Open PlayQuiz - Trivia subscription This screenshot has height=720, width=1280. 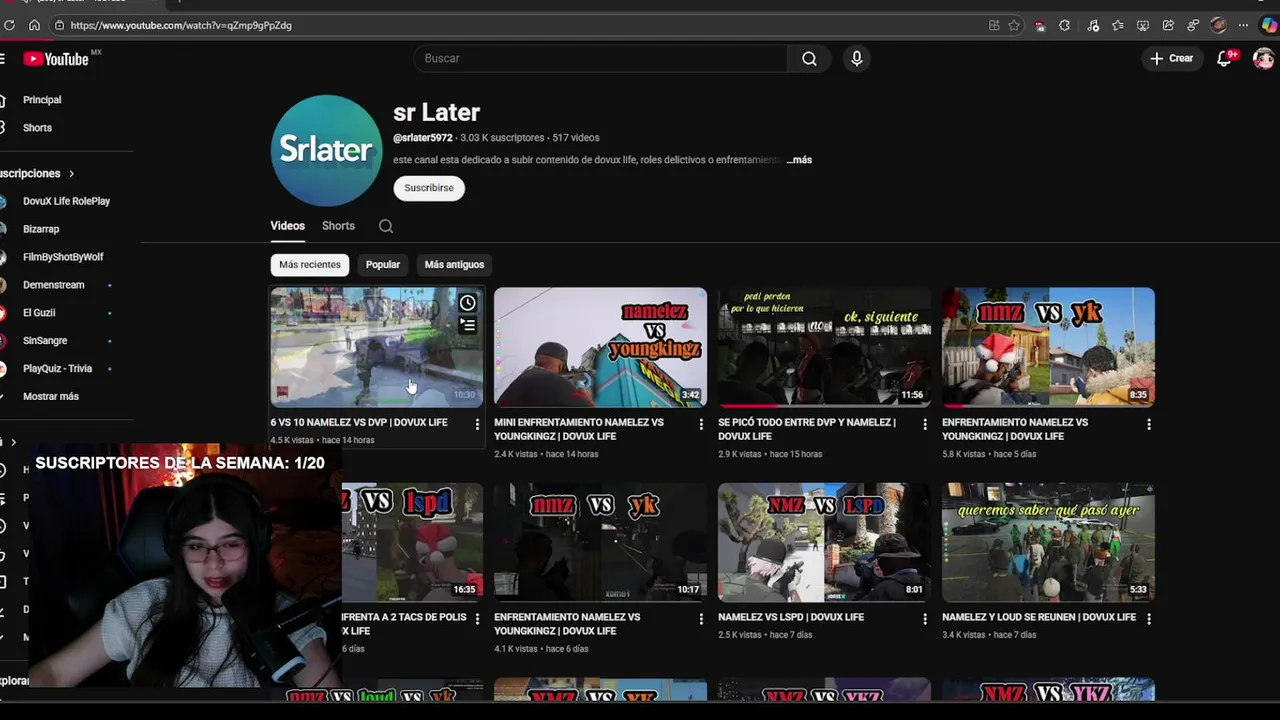tap(57, 369)
